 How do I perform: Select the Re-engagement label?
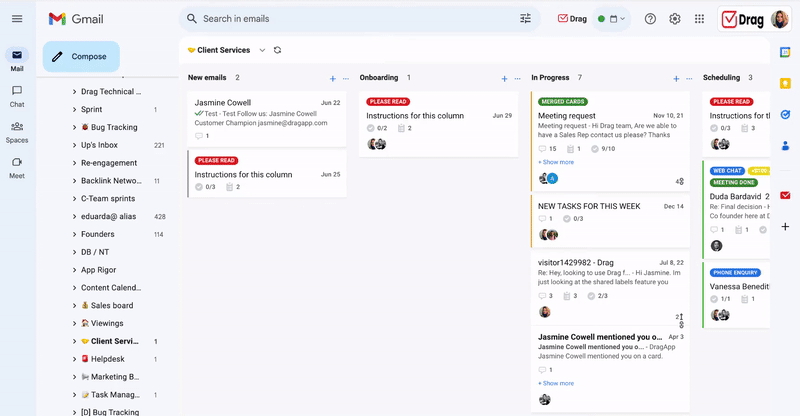[x=109, y=163]
